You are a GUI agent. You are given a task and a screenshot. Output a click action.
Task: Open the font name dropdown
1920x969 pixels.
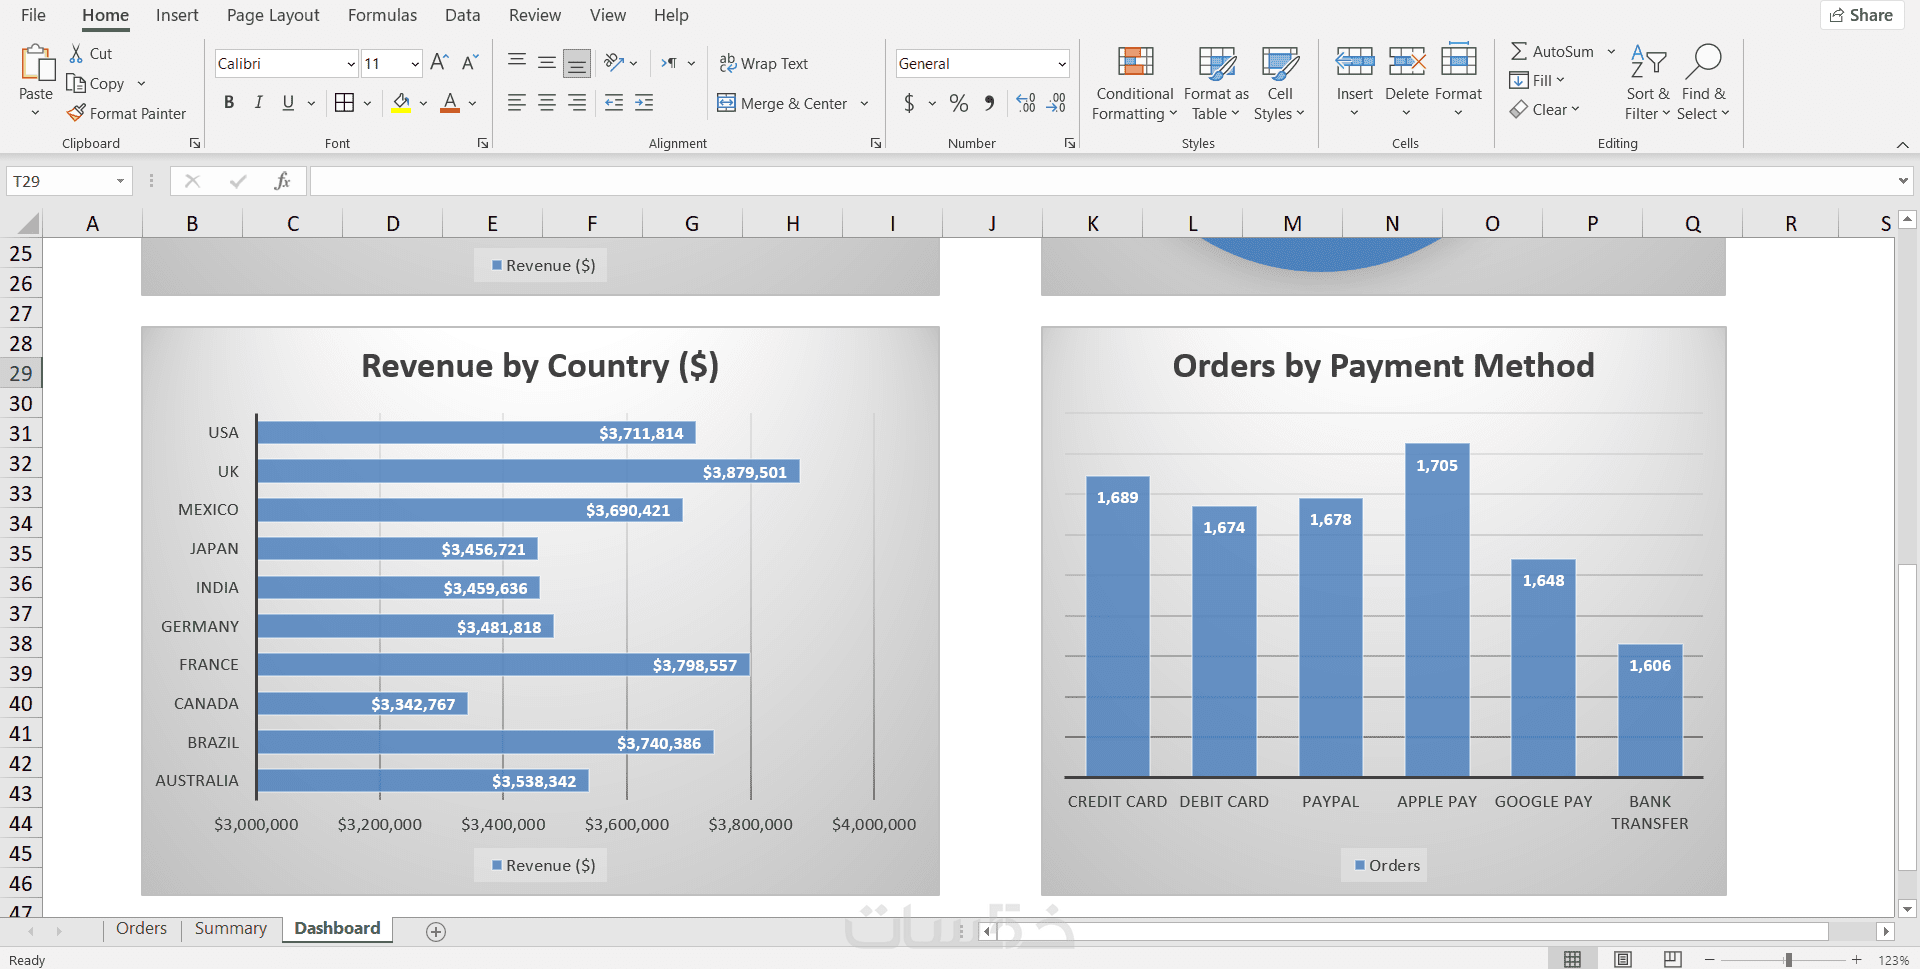[351, 64]
